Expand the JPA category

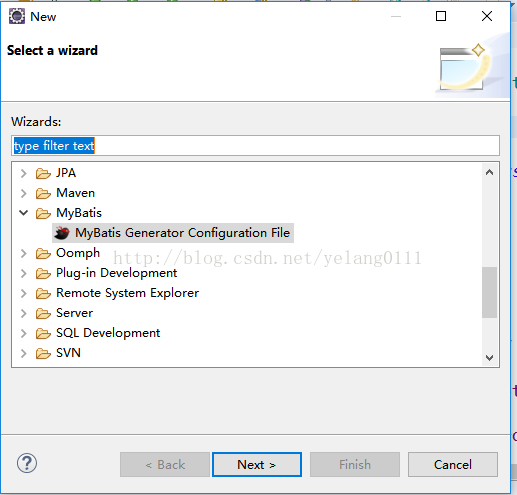(23, 173)
